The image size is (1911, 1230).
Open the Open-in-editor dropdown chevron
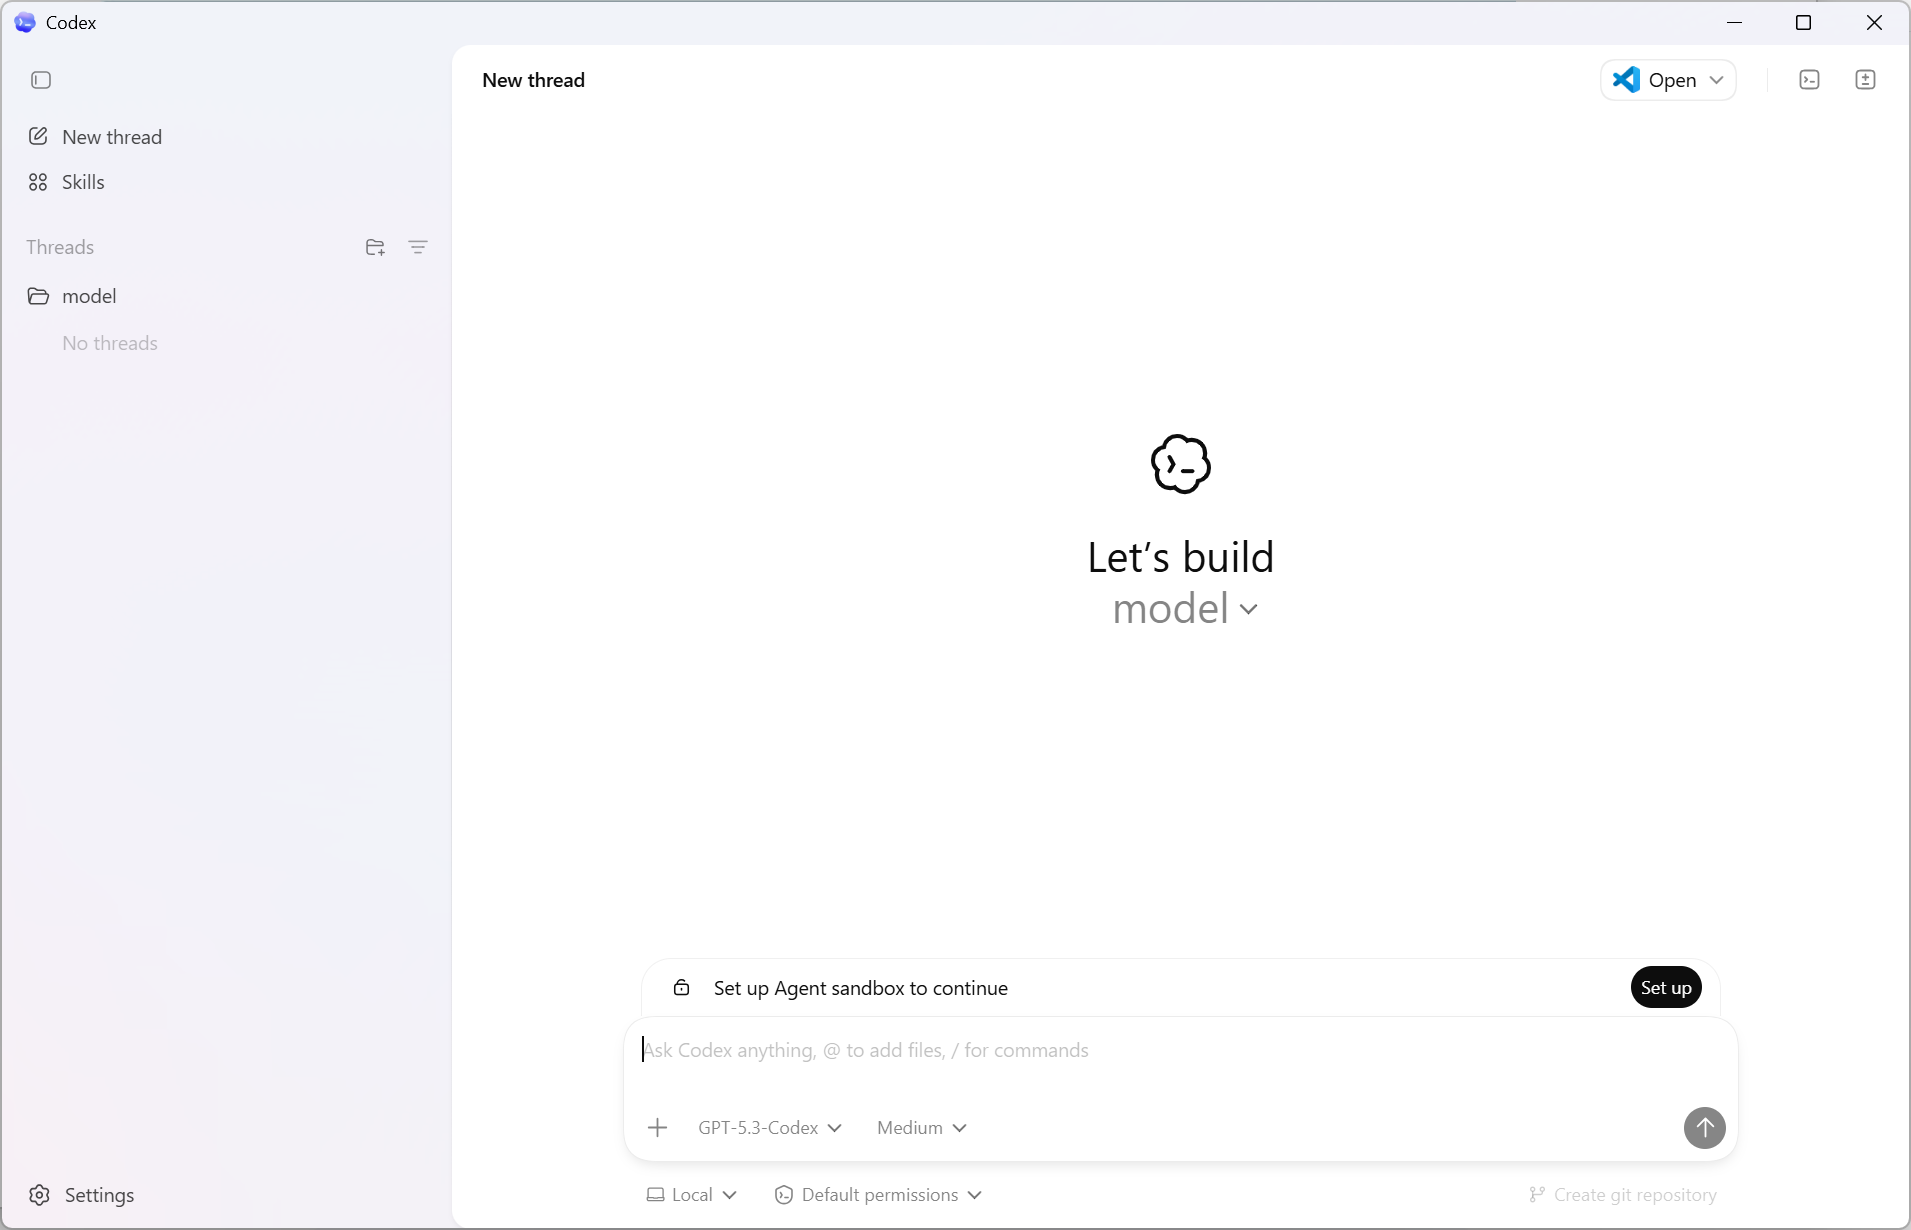(1716, 80)
